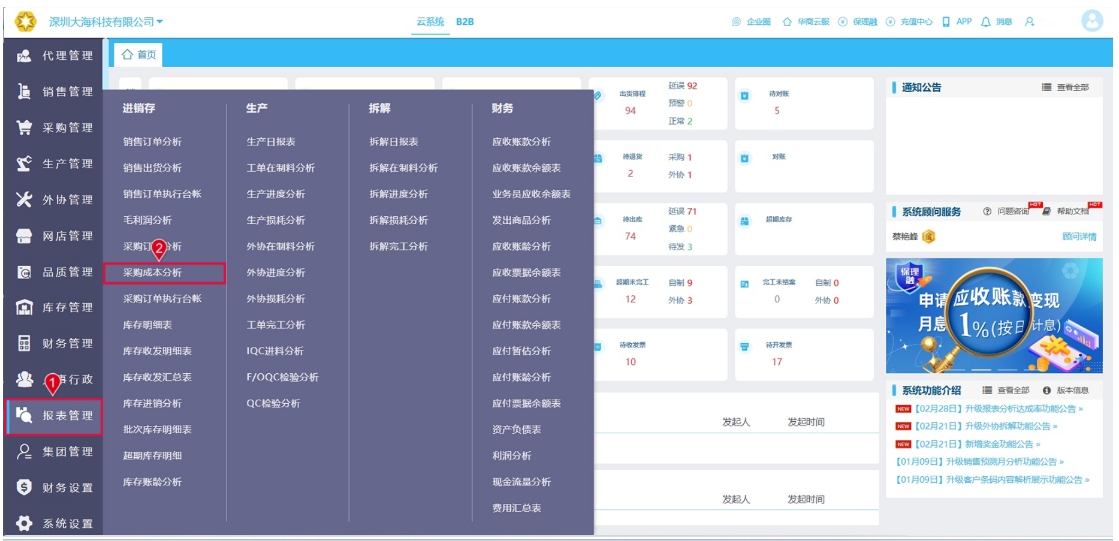Image resolution: width=1119 pixels, height=541 pixels.
Task: Switch to the 云系统 tab
Action: pos(430,22)
